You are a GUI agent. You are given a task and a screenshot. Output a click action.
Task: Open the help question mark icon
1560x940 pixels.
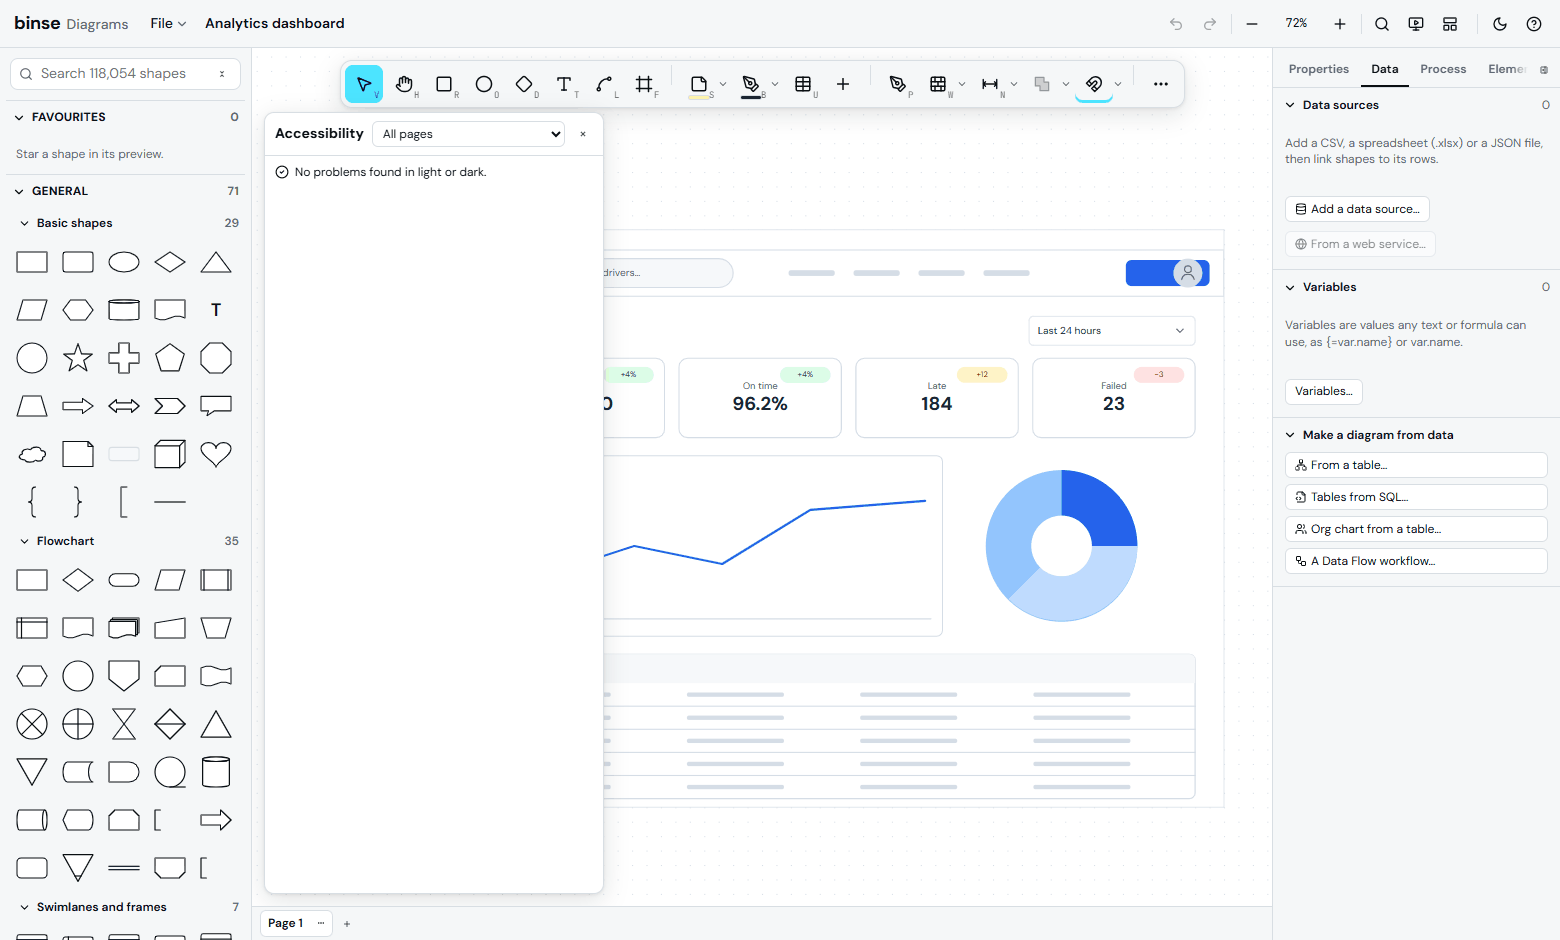1534,24
